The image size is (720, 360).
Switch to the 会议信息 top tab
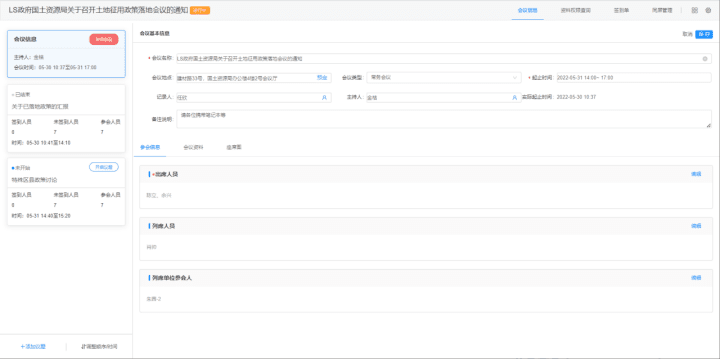point(527,10)
